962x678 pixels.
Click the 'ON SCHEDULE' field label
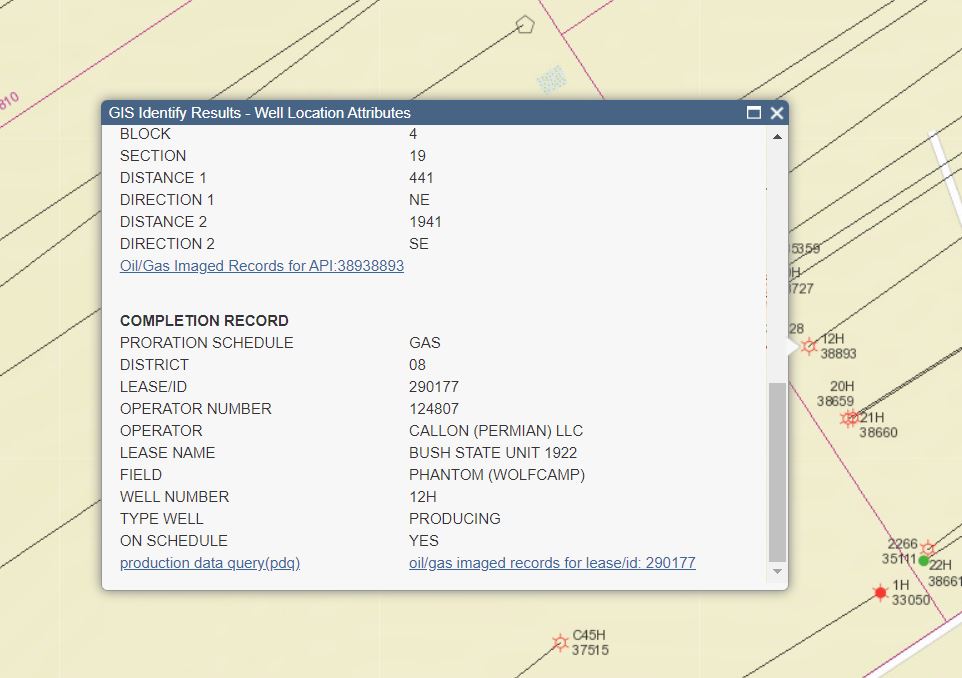174,541
